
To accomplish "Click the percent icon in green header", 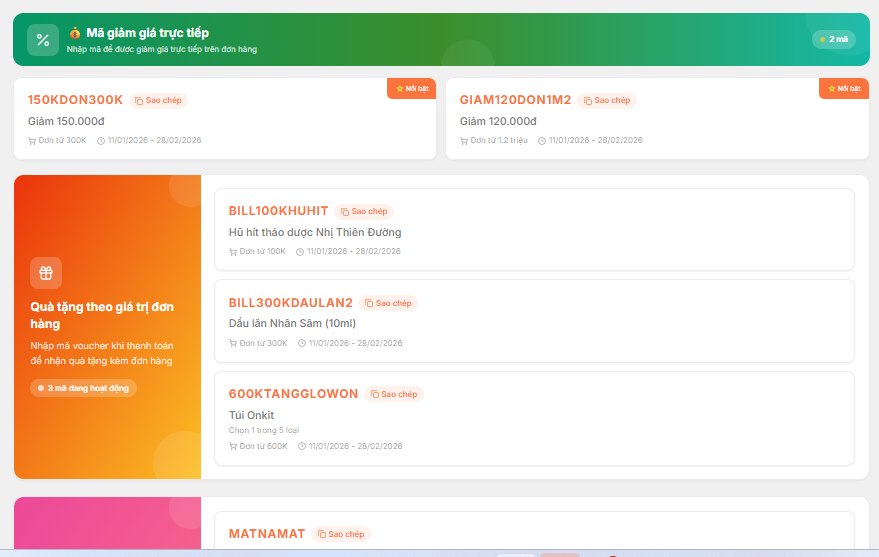I will click(x=43, y=40).
